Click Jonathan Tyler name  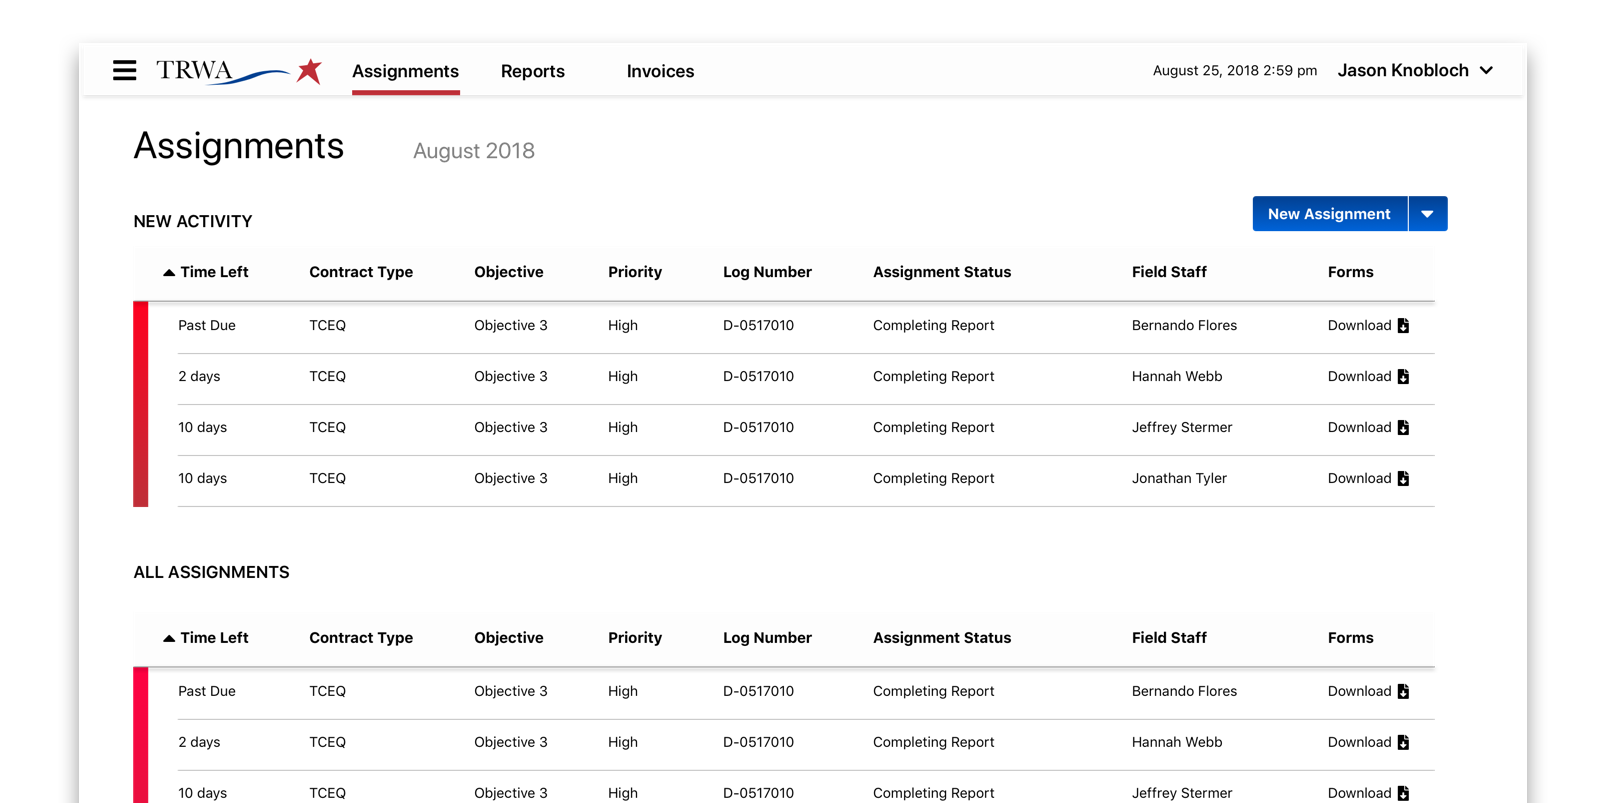pos(1179,479)
